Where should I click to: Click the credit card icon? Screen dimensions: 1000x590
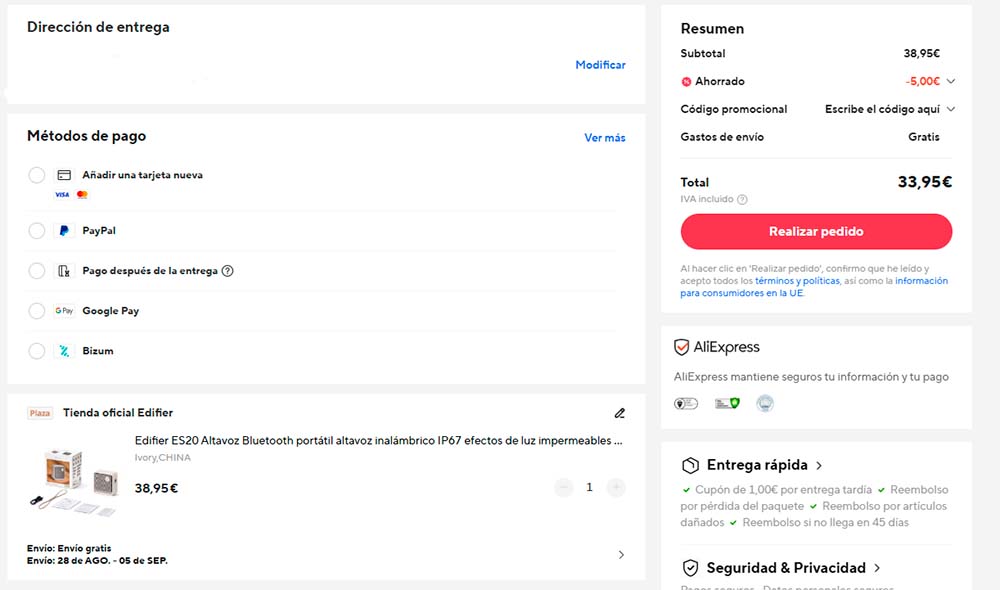pyautogui.click(x=64, y=175)
